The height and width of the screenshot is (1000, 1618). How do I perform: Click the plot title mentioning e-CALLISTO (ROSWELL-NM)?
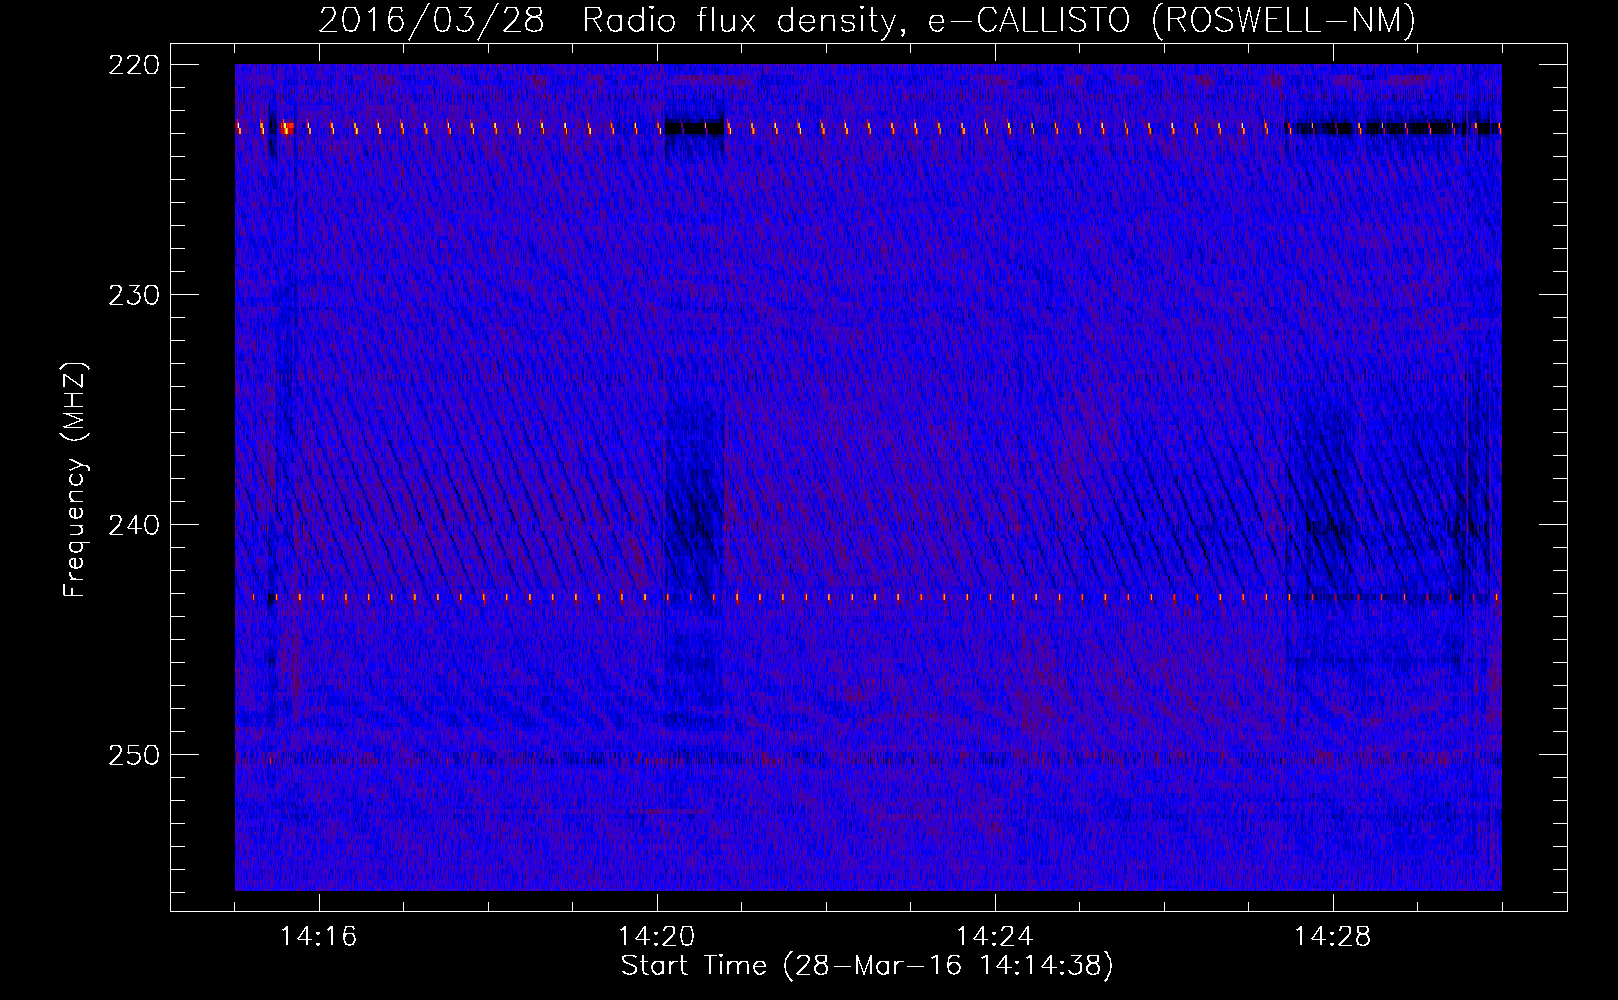(867, 20)
